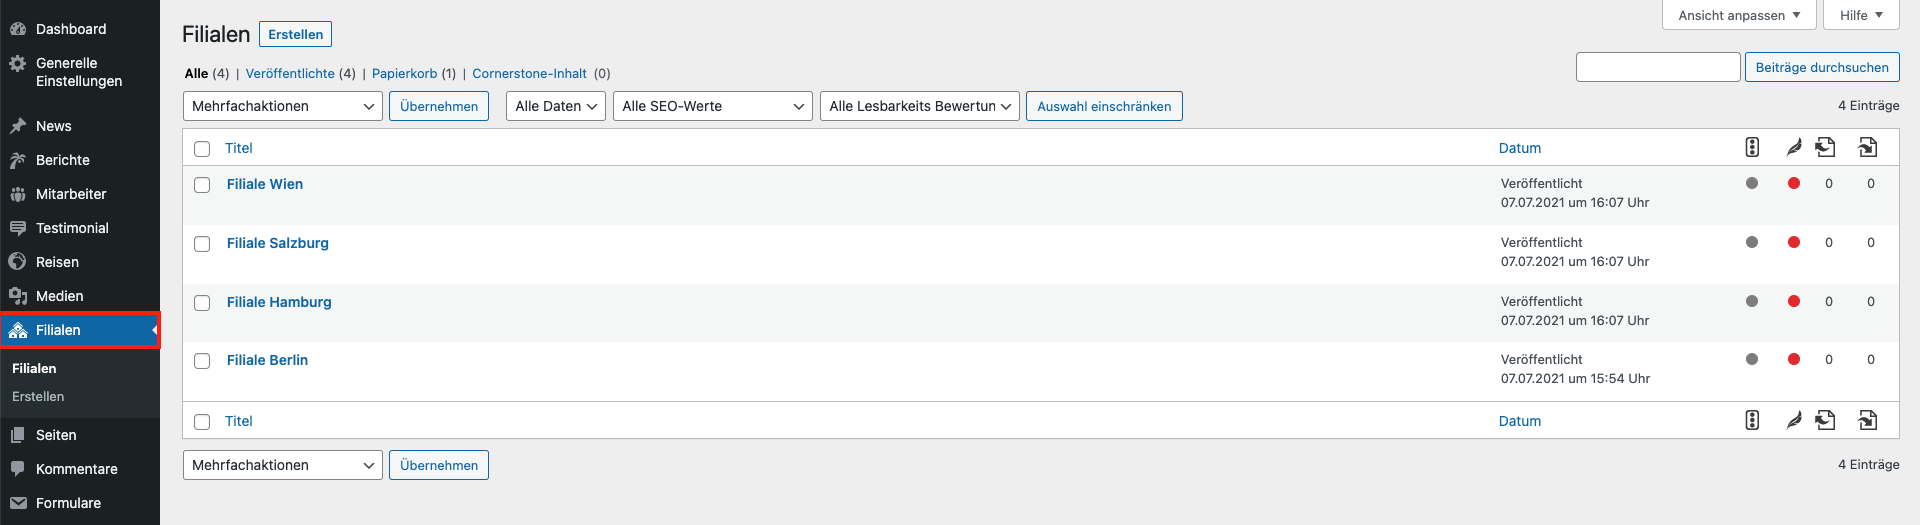Click the SEO score column icon in header
This screenshot has width=1920, height=525.
(1752, 147)
